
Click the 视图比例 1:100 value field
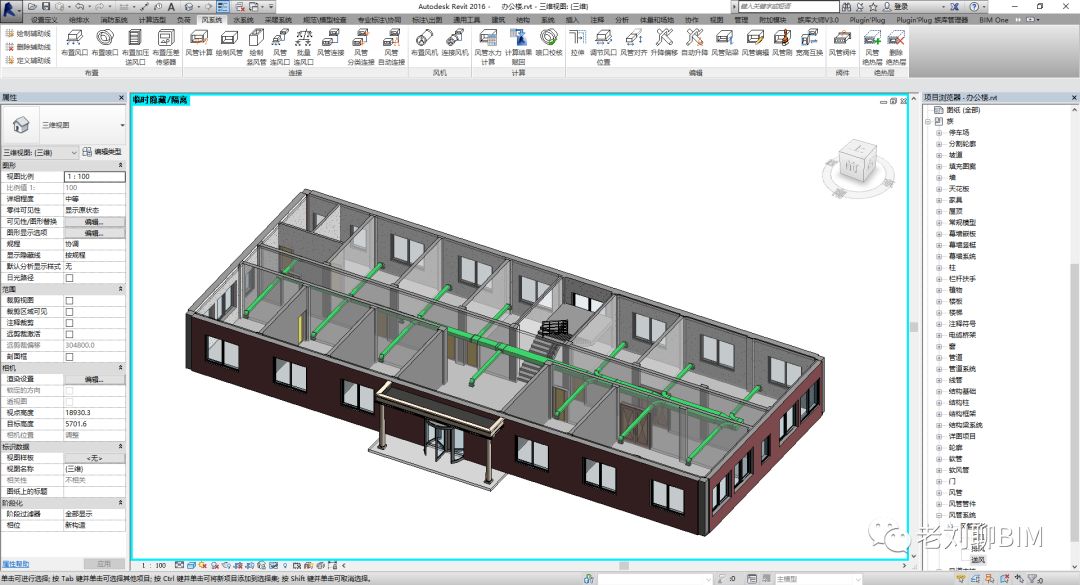(x=94, y=176)
